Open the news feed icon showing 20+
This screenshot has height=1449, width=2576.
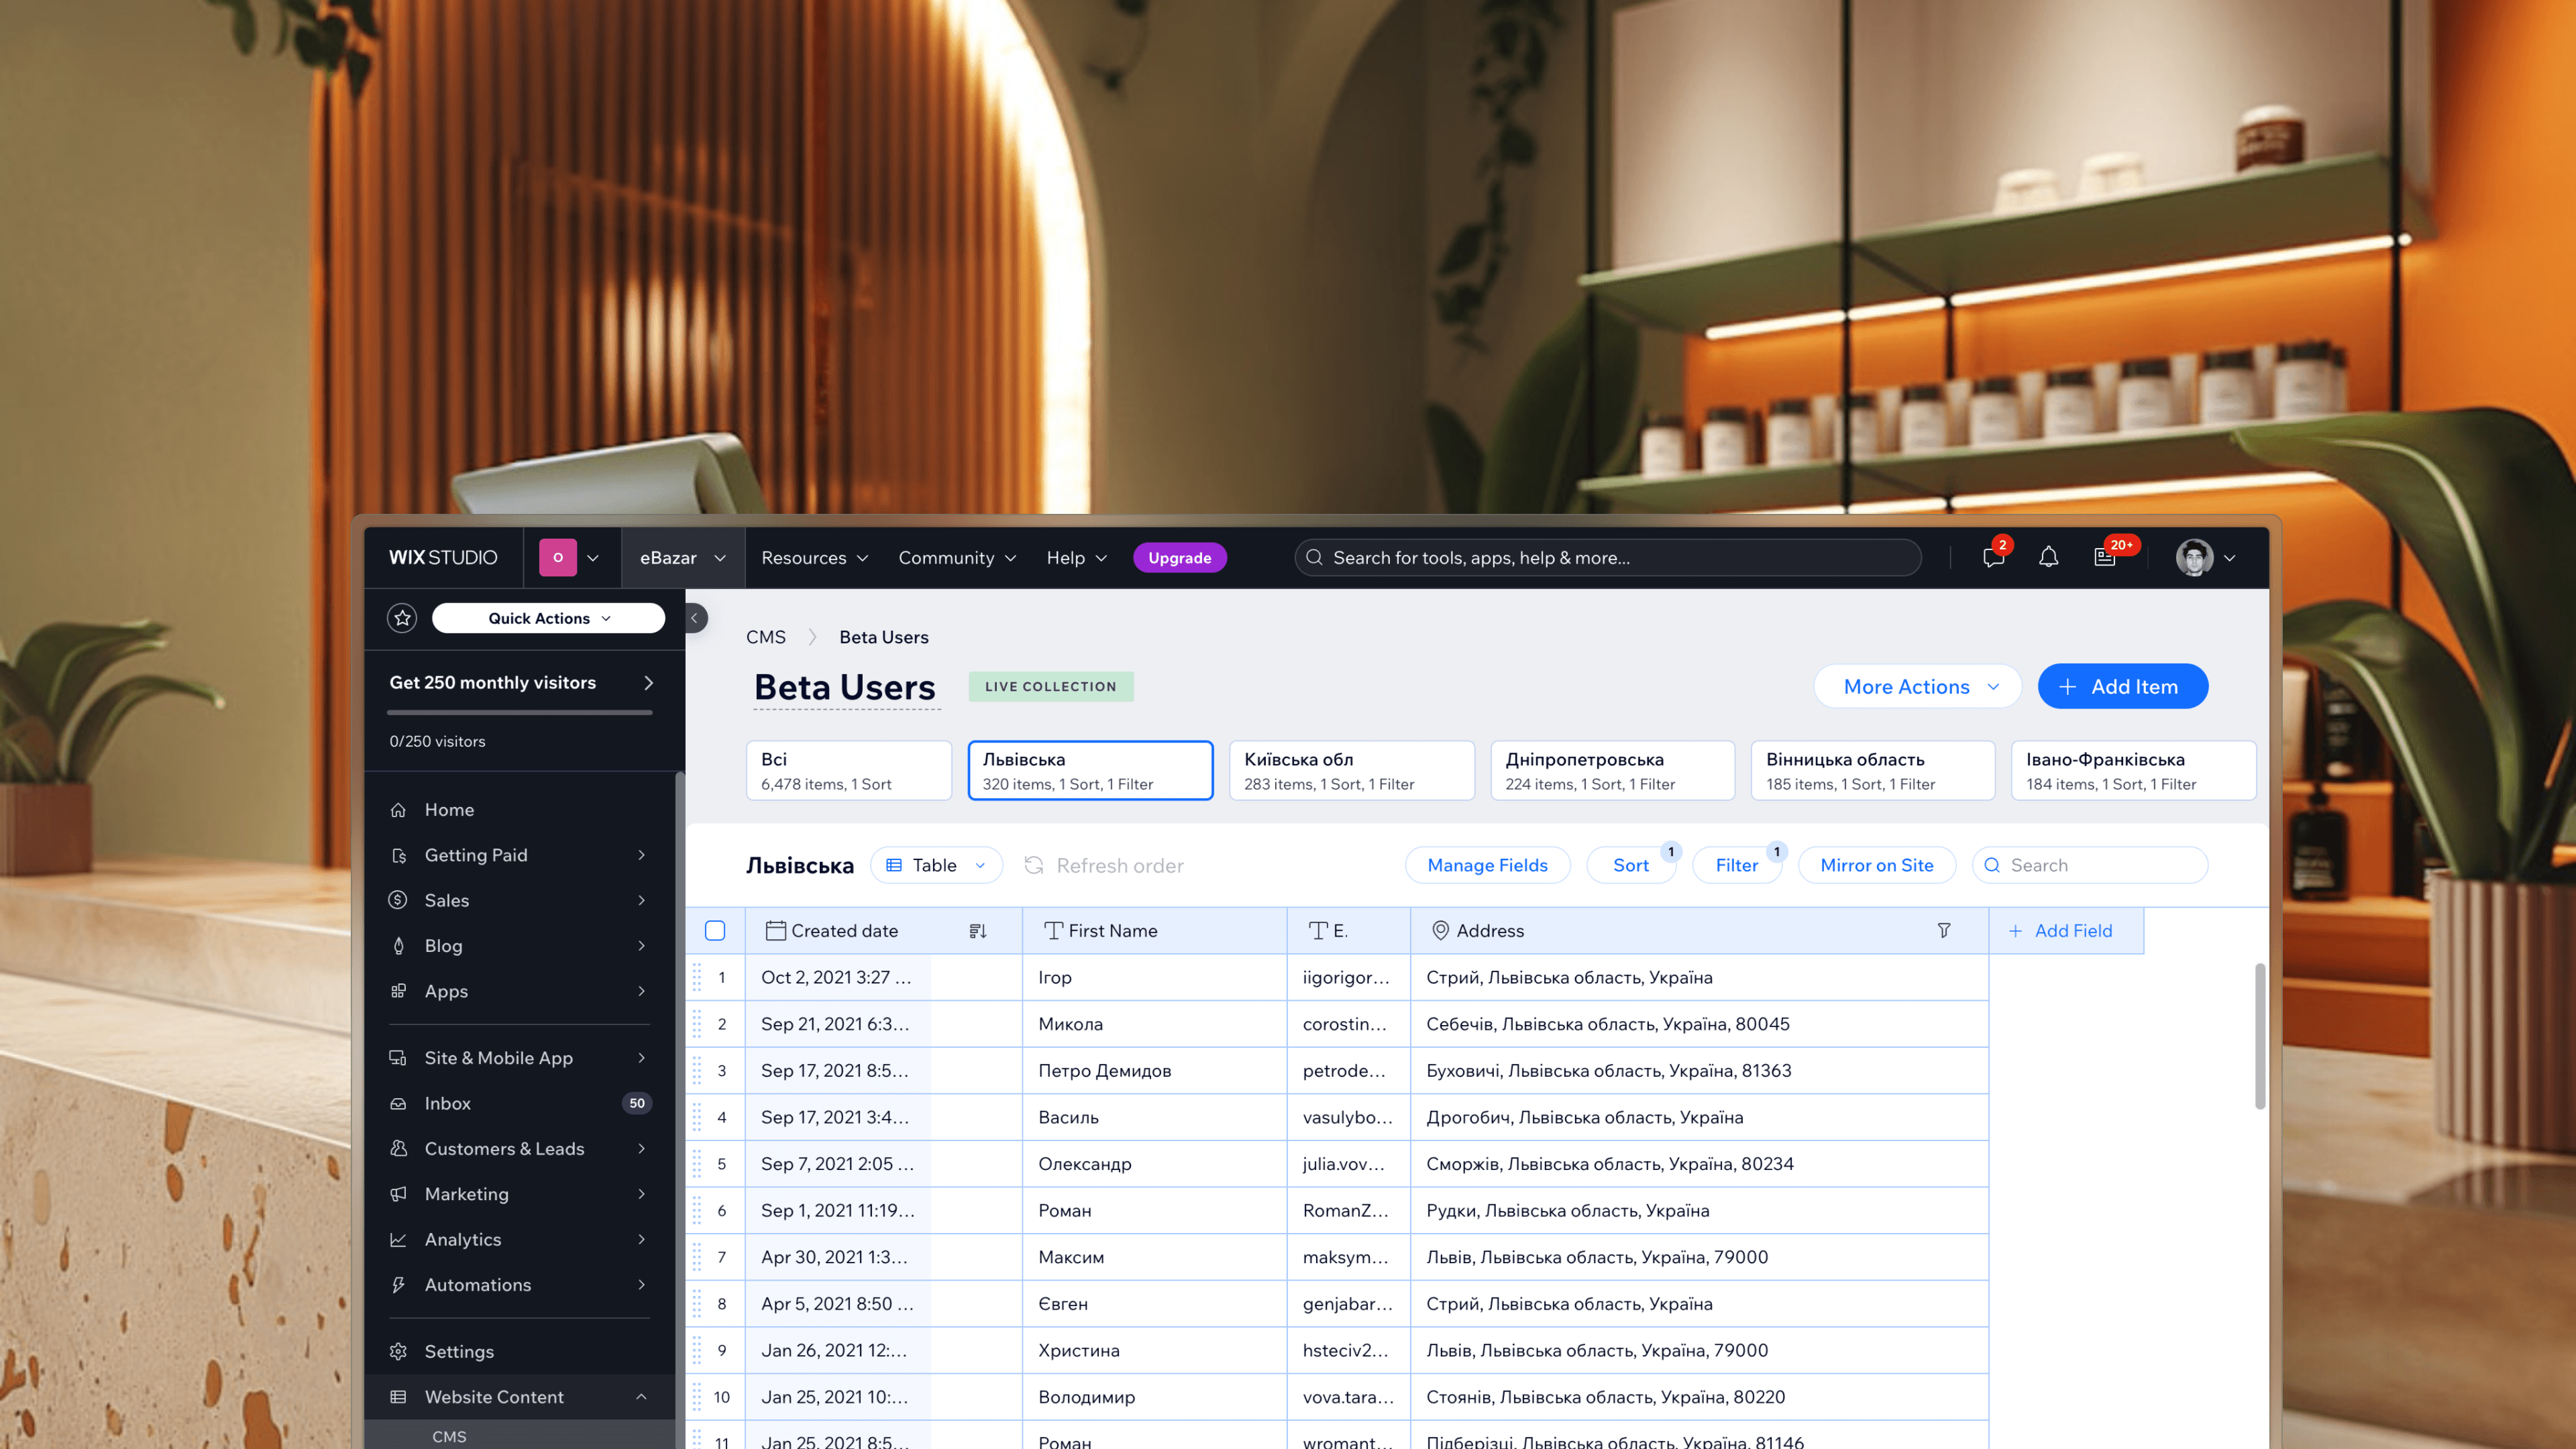[2105, 558]
